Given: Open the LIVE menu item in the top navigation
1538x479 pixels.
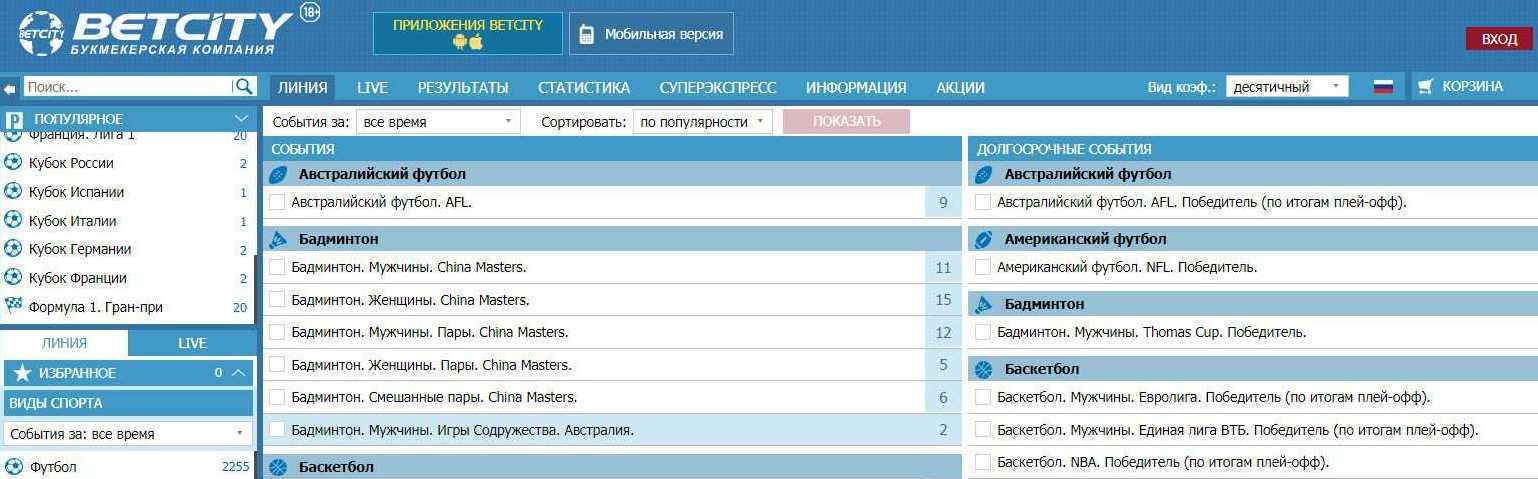Looking at the screenshot, I should pos(372,87).
